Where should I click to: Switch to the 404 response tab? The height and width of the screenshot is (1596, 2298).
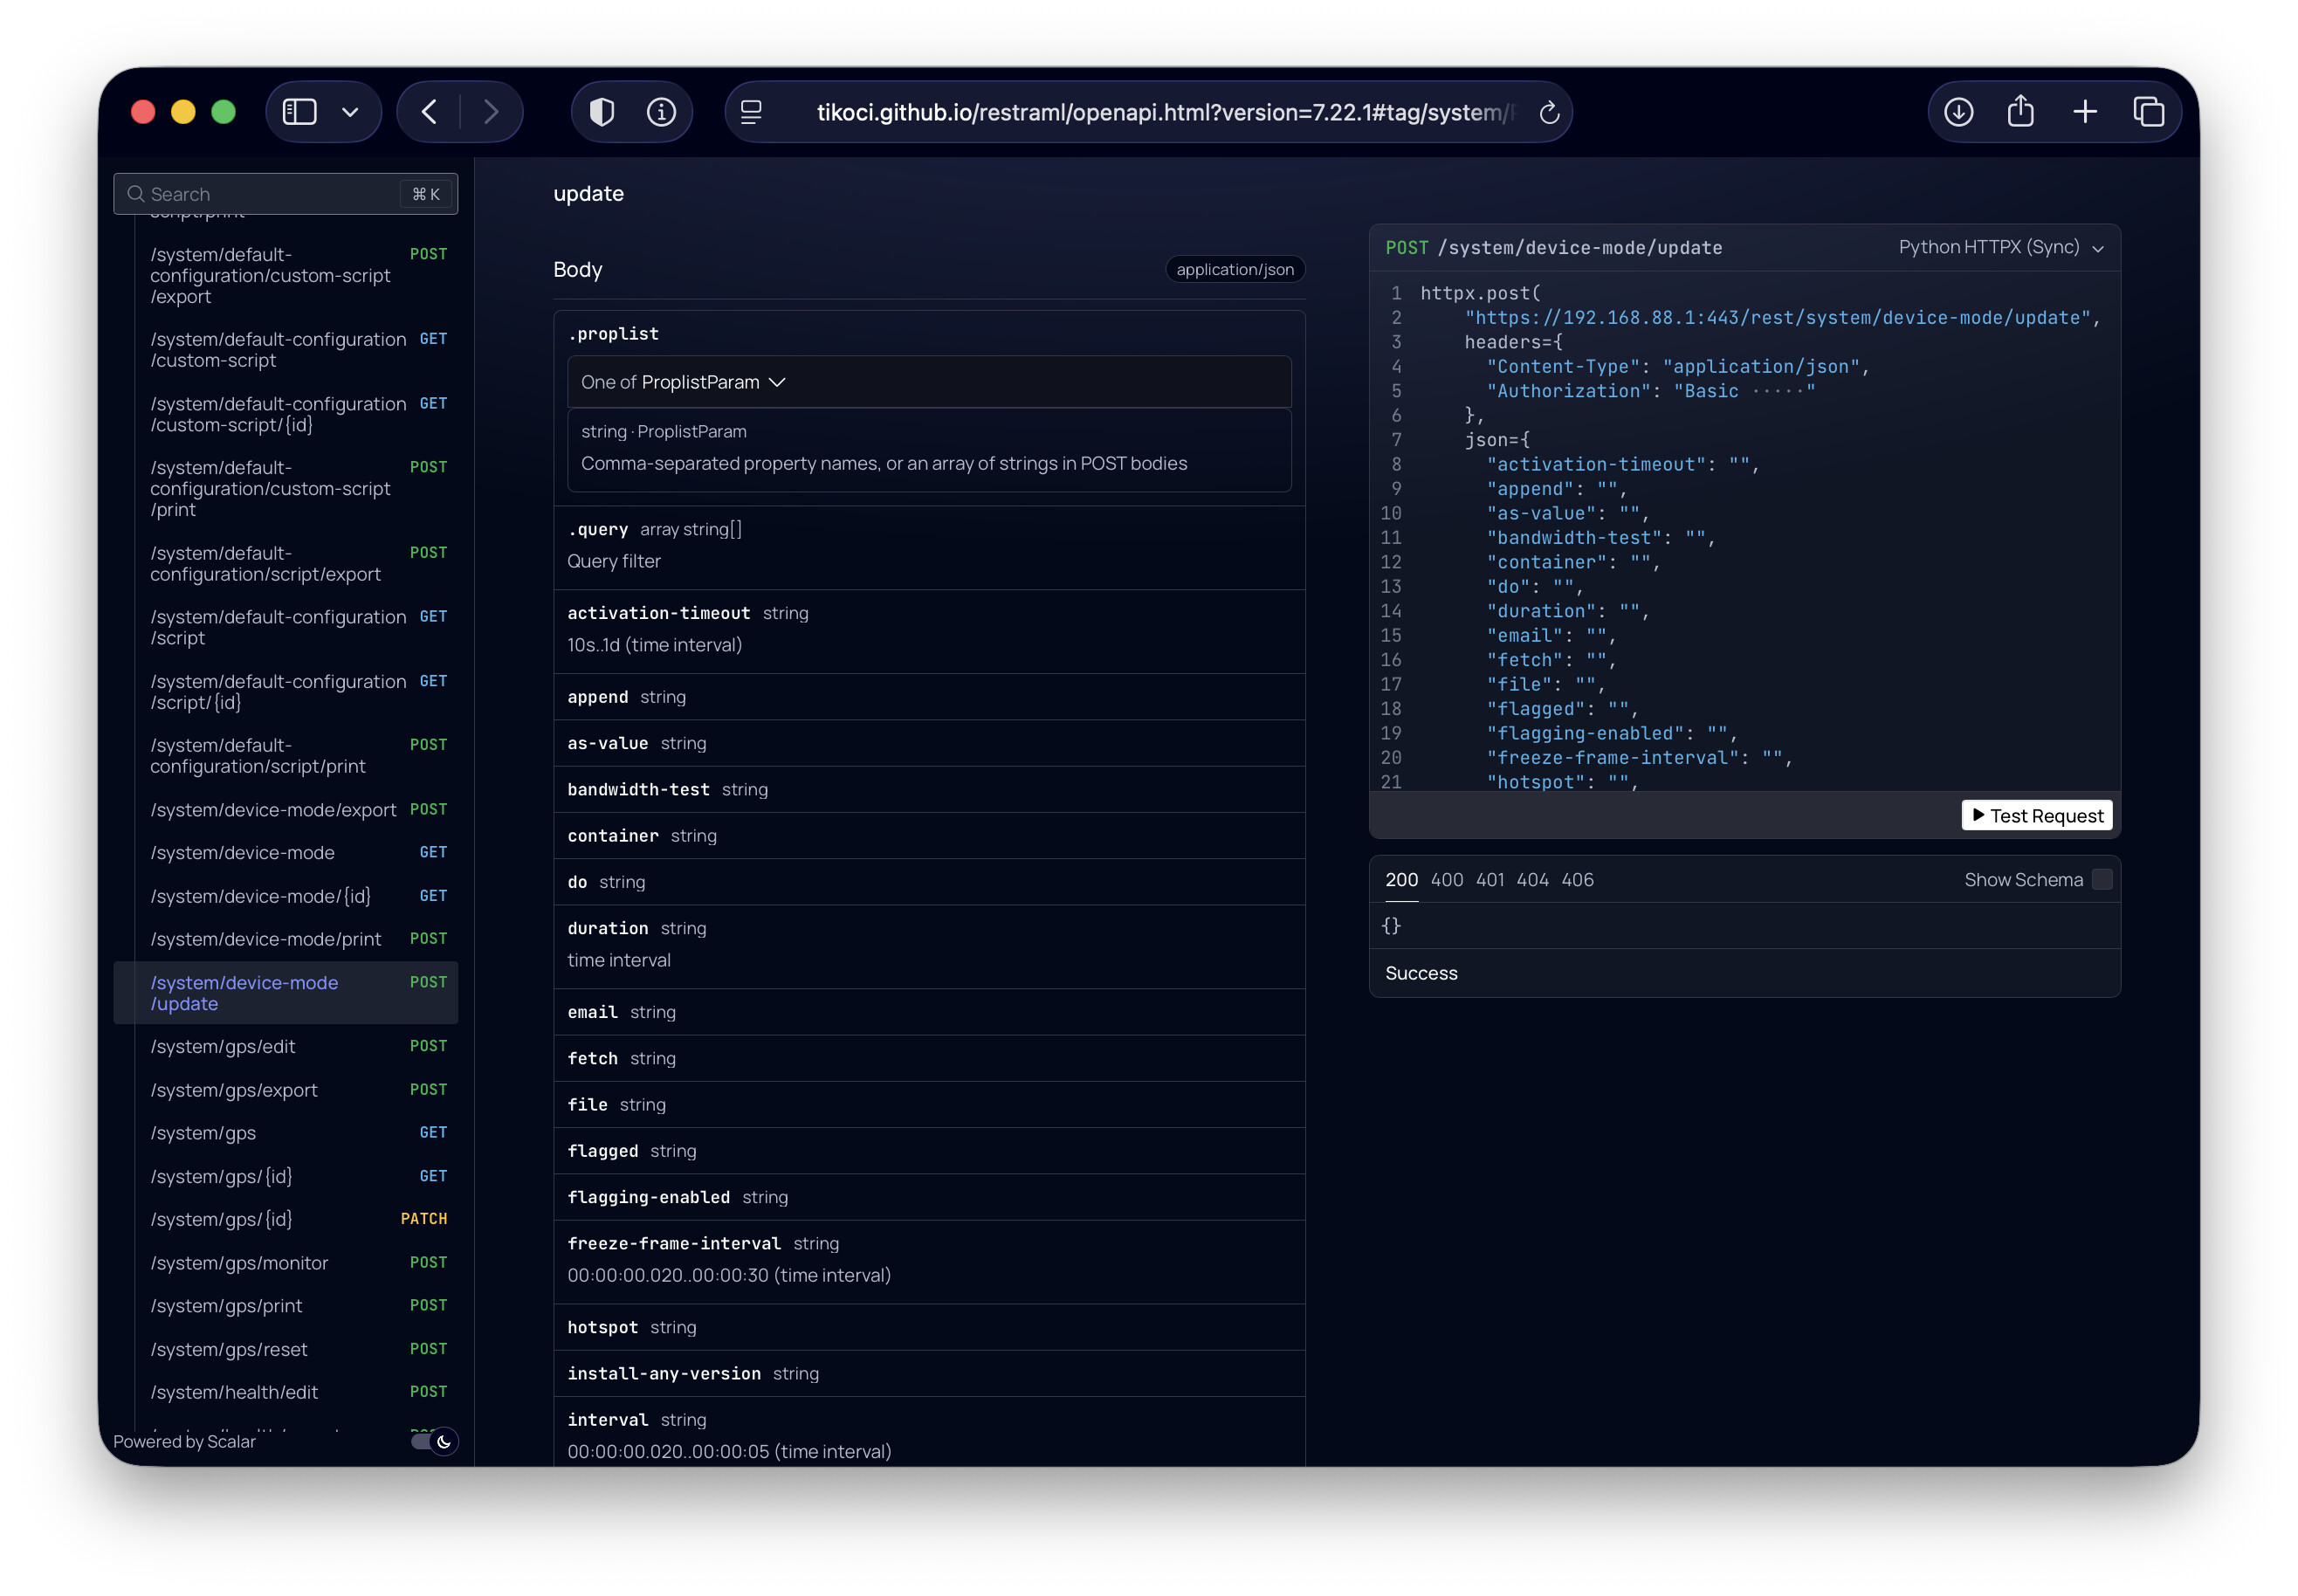[1532, 880]
